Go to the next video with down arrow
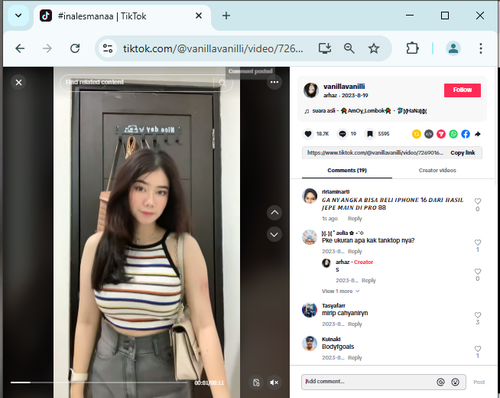Viewport: 500px width, 398px height. [x=274, y=234]
